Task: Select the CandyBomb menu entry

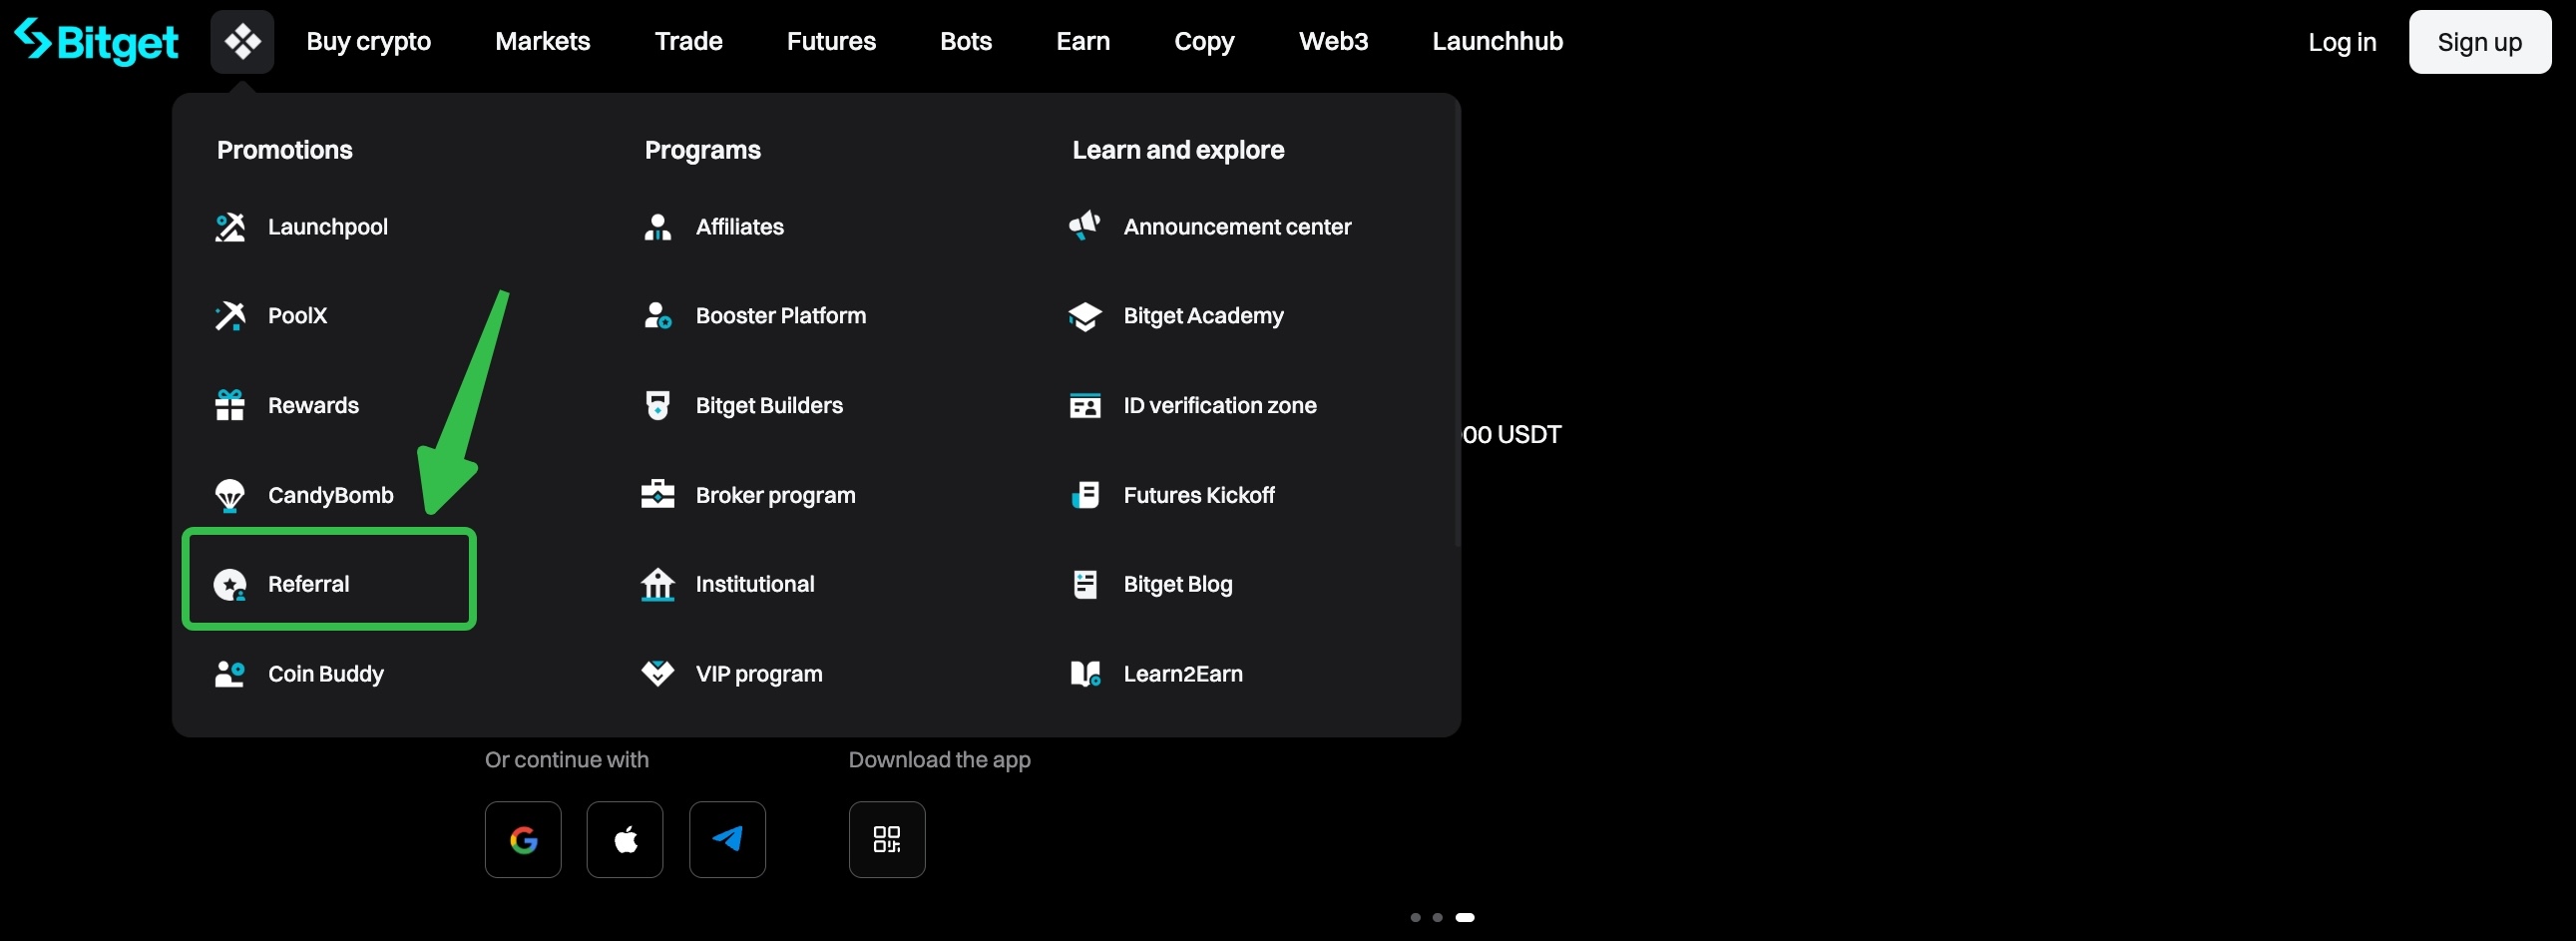Action: coord(331,495)
